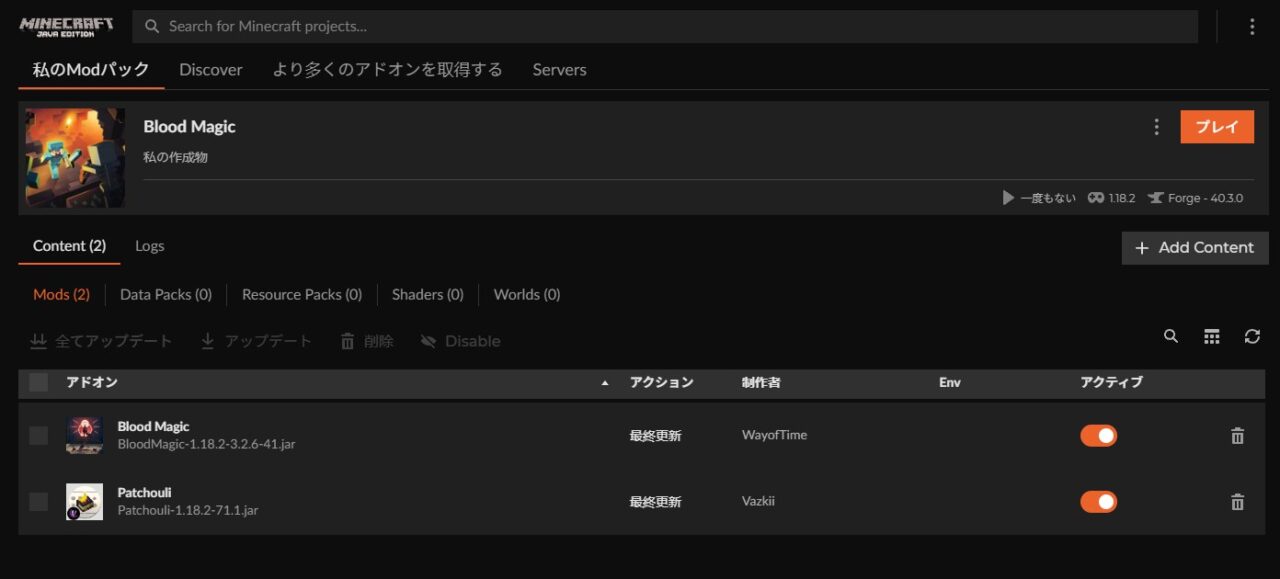This screenshot has width=1280, height=579.
Task: Select the Mods (2) filter
Action: click(x=61, y=294)
